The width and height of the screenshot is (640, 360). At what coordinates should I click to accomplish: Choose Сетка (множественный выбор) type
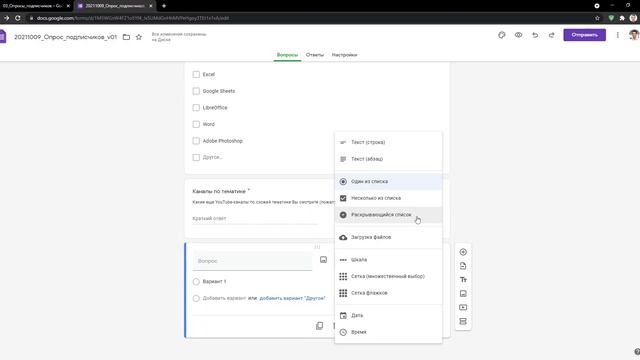[388, 276]
